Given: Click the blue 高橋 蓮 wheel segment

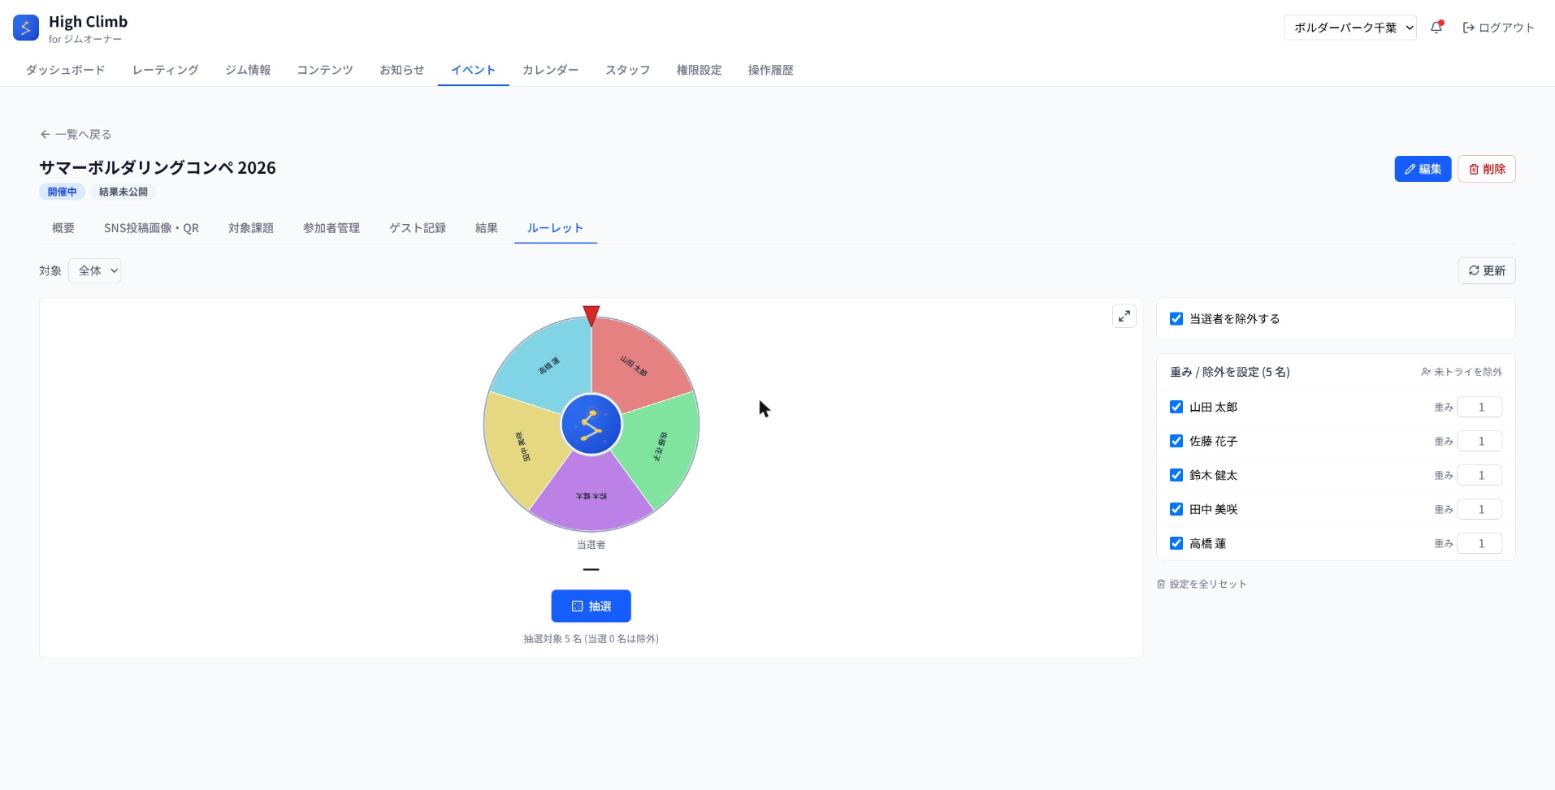Looking at the screenshot, I should [543, 363].
